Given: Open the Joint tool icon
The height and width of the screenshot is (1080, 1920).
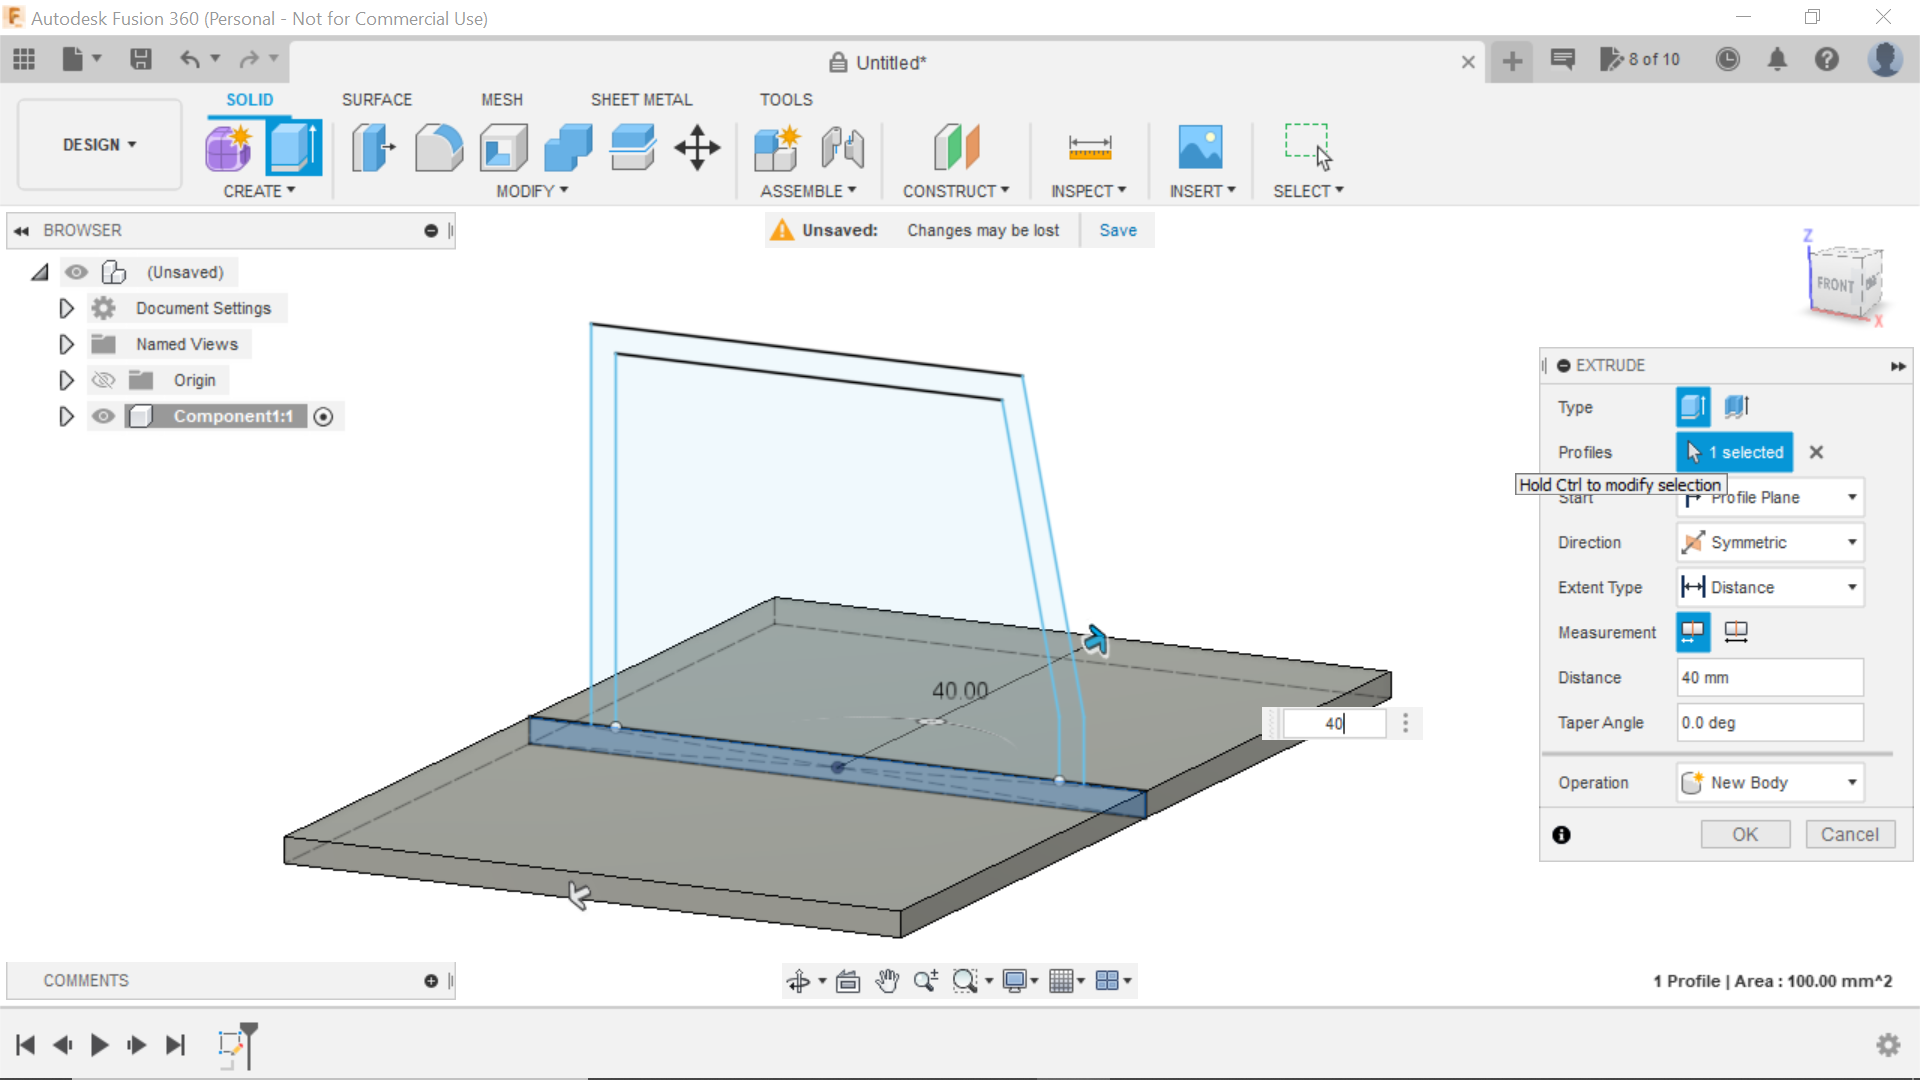Looking at the screenshot, I should [x=842, y=147].
